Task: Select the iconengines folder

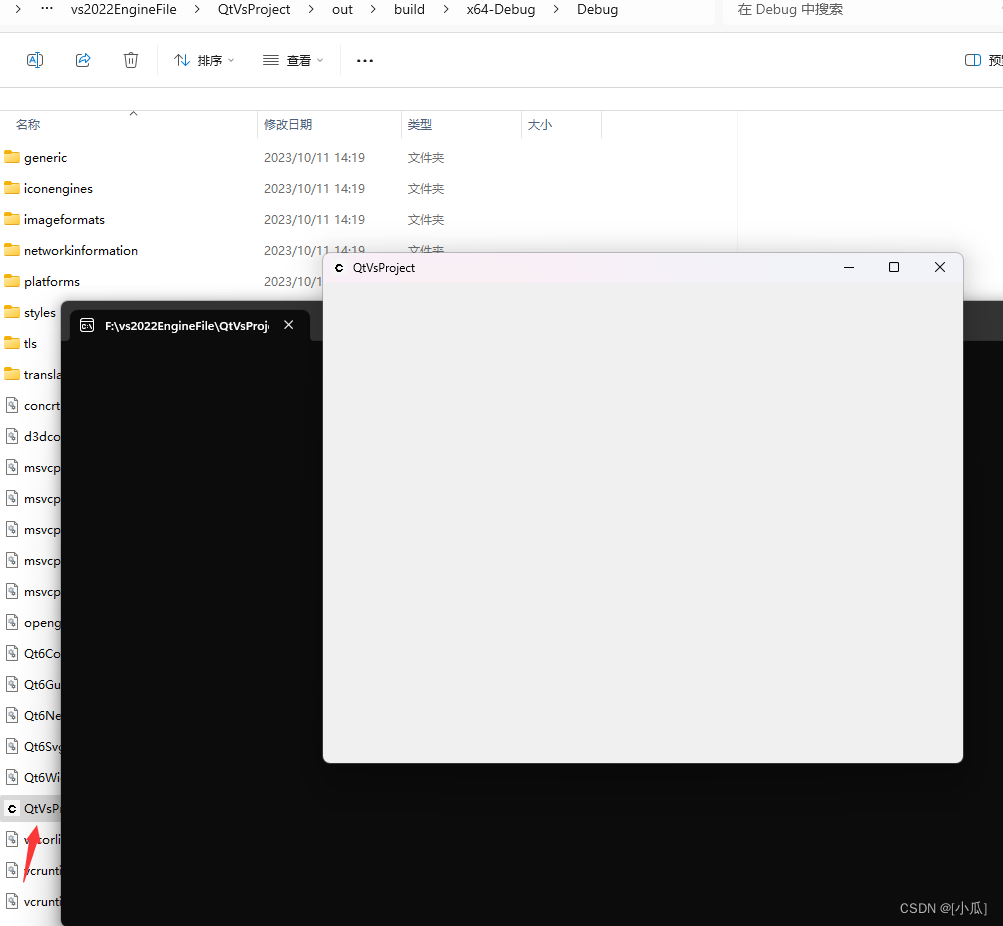Action: click(58, 189)
